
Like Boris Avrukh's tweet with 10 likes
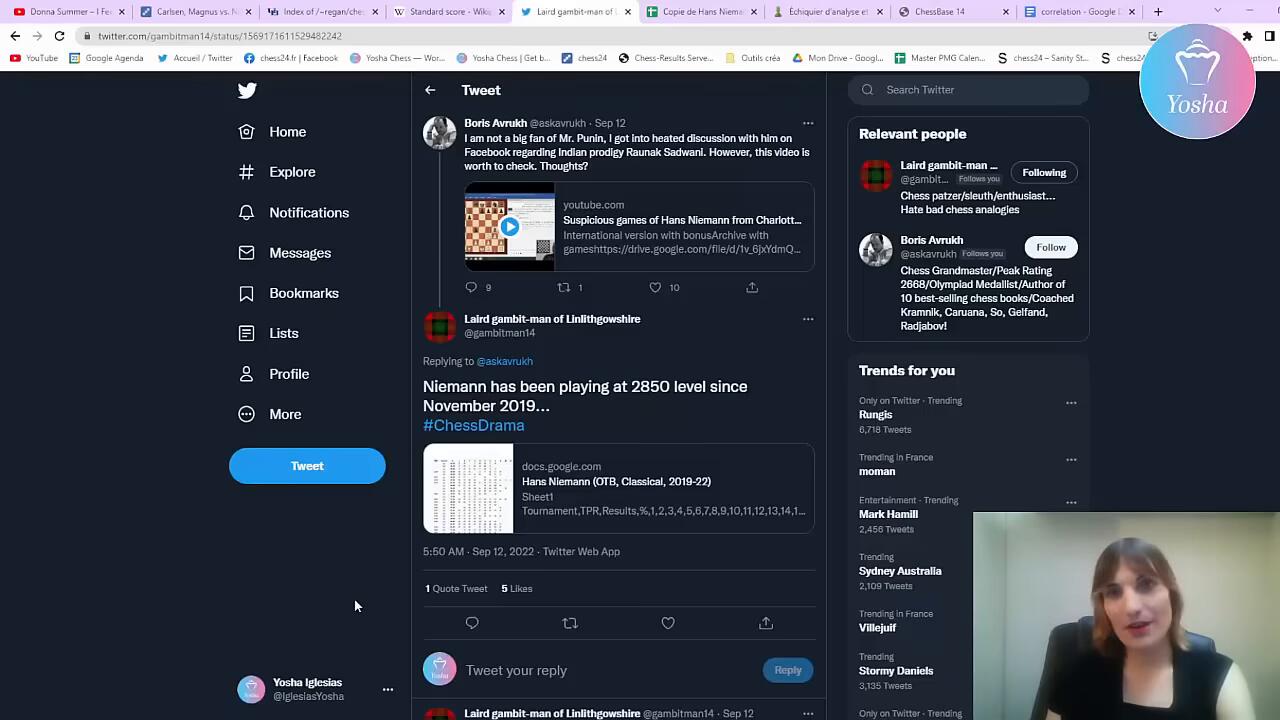click(x=656, y=287)
